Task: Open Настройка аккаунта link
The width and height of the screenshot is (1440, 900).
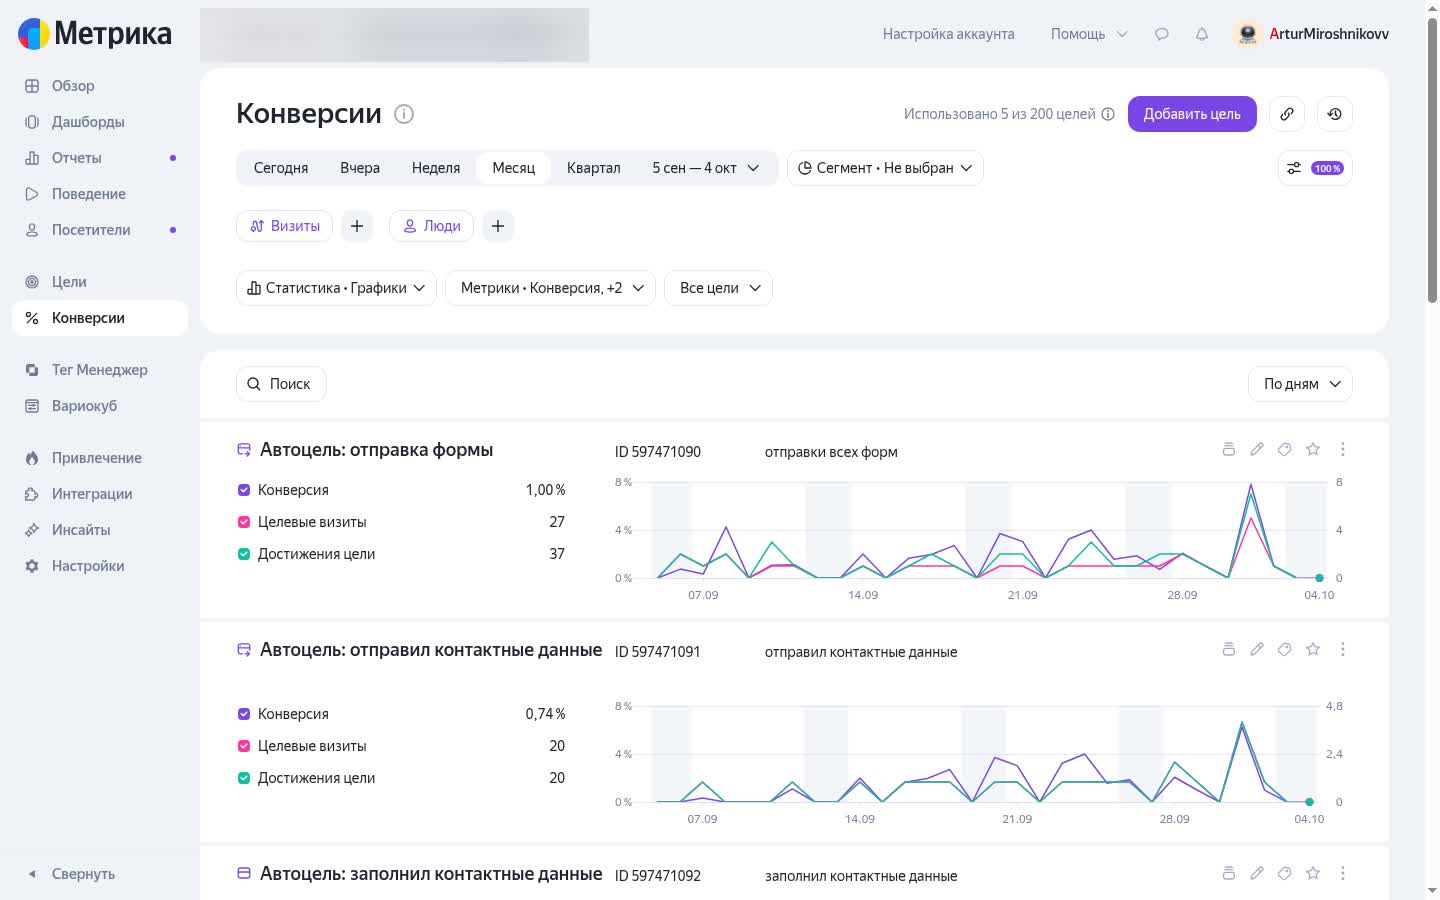Action: [x=948, y=34]
